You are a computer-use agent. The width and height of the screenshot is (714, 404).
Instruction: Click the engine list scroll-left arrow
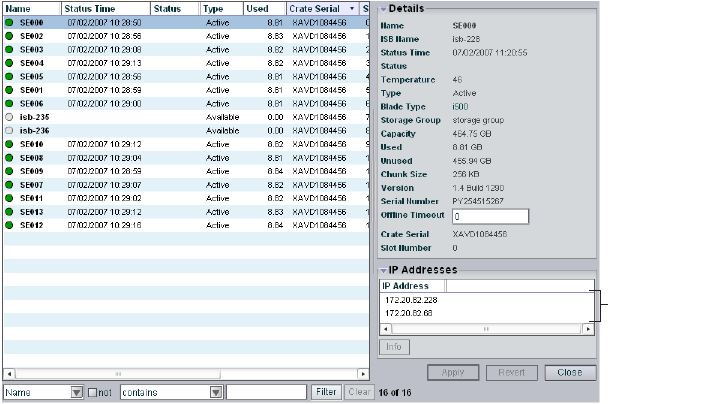(9, 374)
